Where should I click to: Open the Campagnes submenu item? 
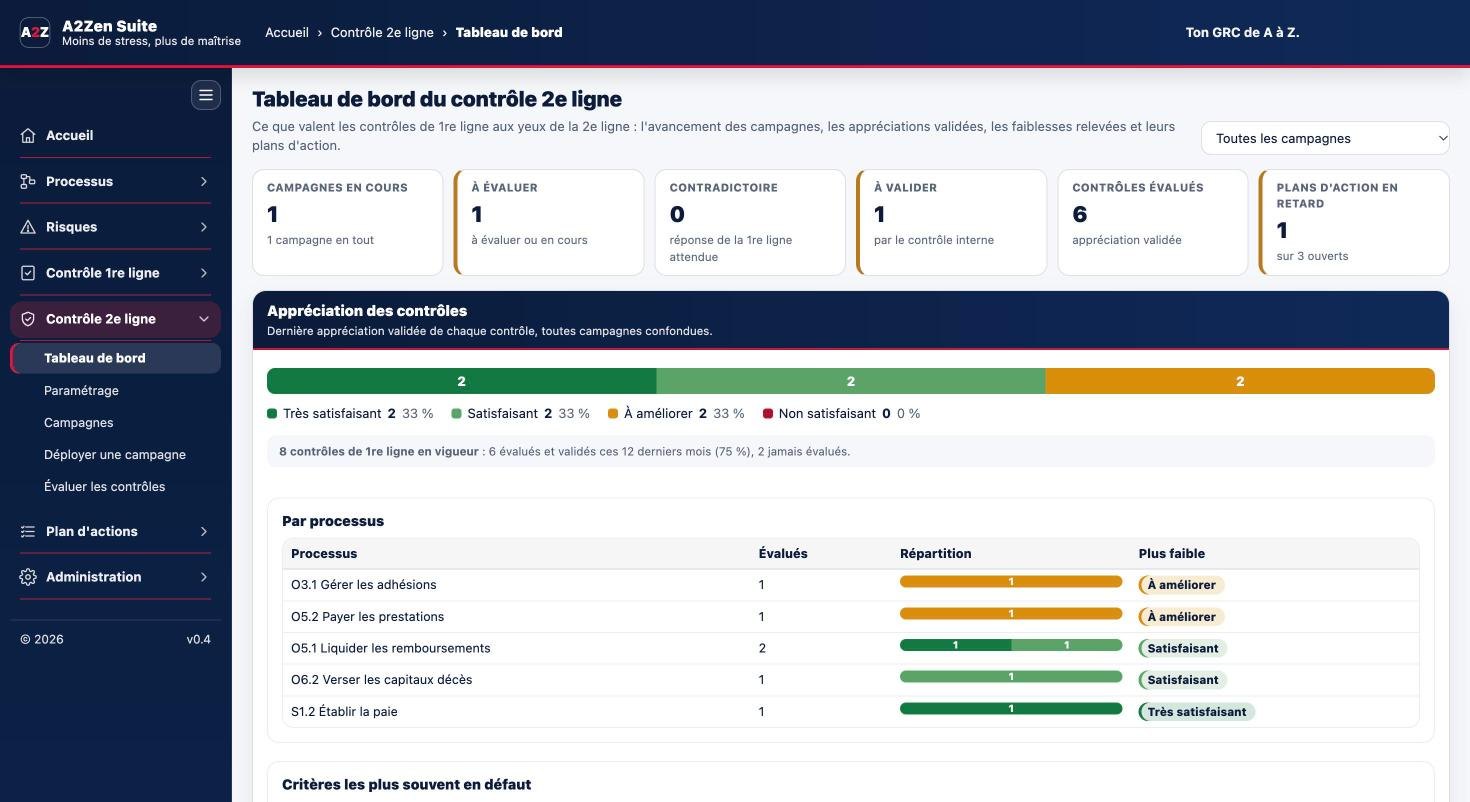pos(79,422)
